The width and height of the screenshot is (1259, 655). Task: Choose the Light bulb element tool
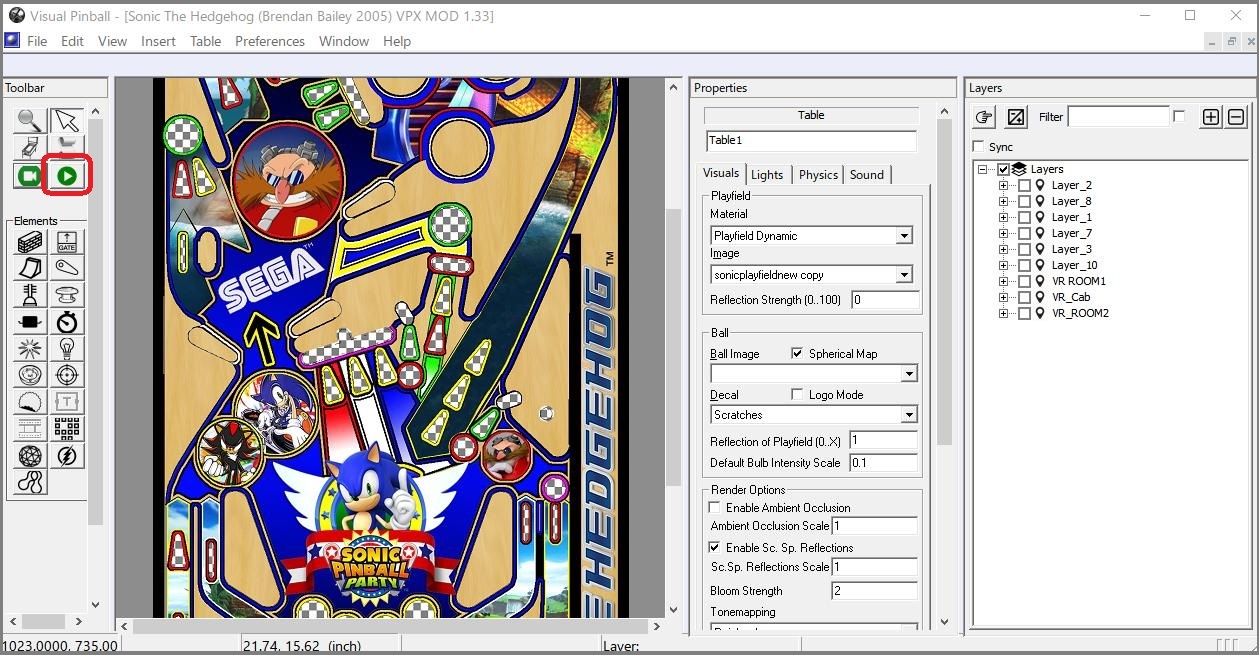[67, 348]
